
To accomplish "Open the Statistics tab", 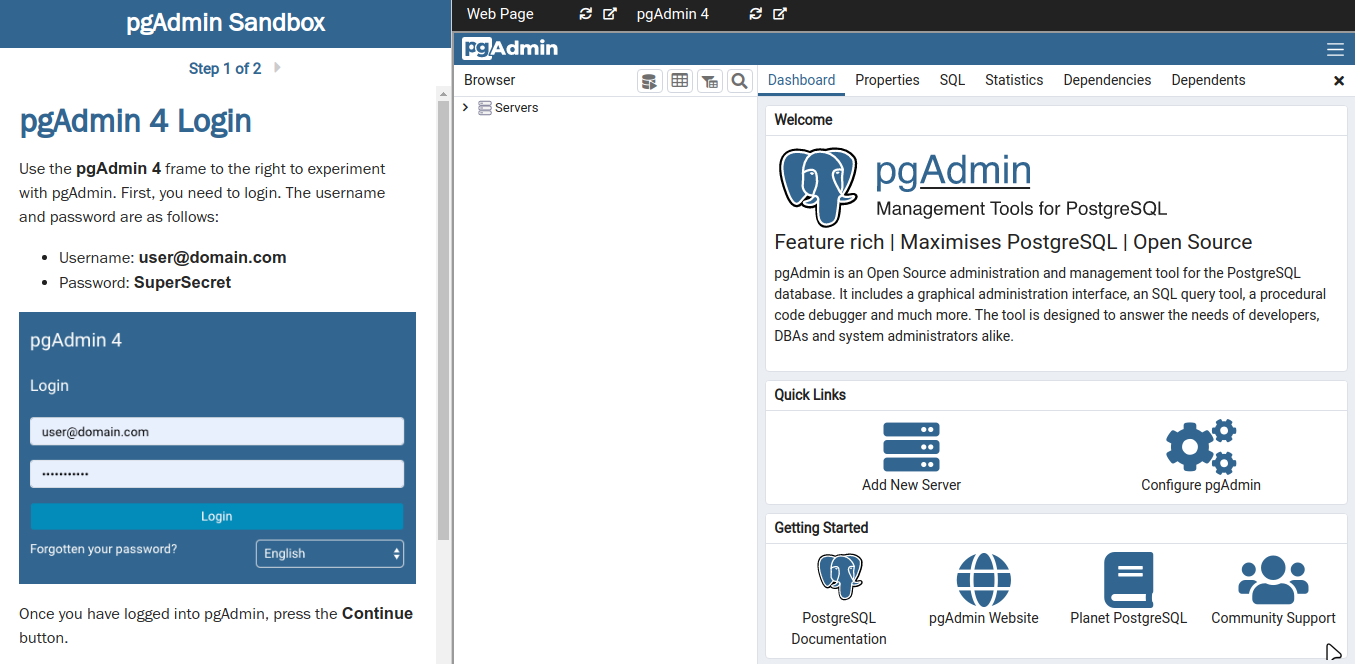I will point(1014,80).
